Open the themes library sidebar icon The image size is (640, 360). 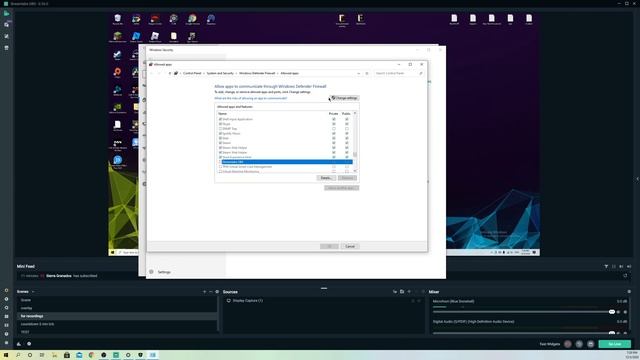pos(6,36)
